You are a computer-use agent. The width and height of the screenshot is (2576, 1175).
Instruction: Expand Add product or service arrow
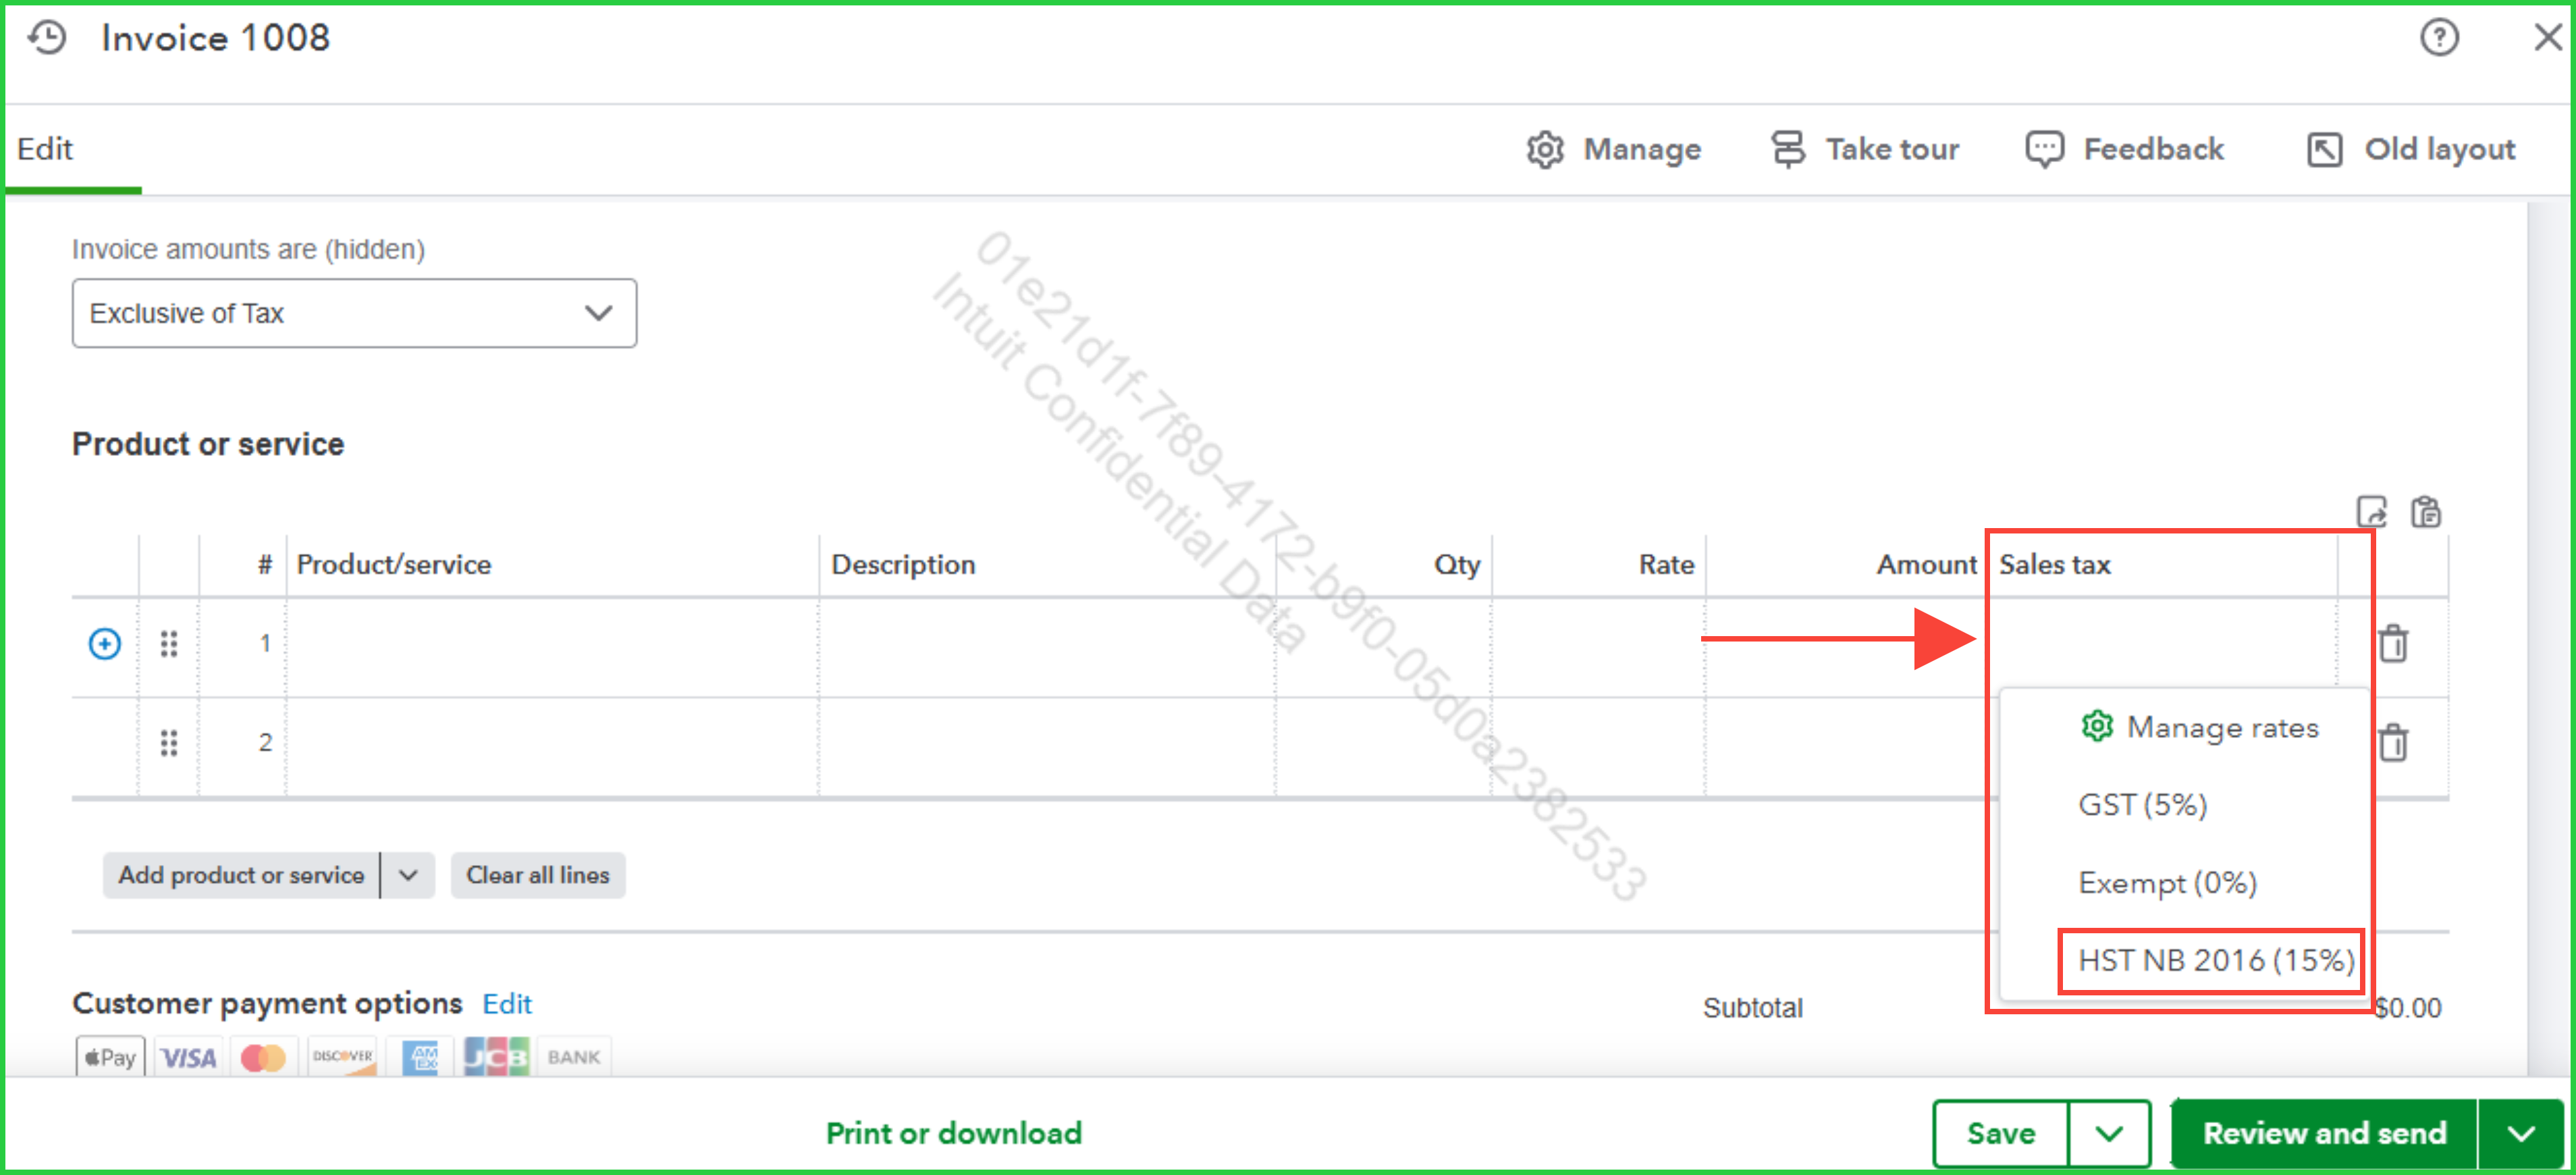point(408,876)
